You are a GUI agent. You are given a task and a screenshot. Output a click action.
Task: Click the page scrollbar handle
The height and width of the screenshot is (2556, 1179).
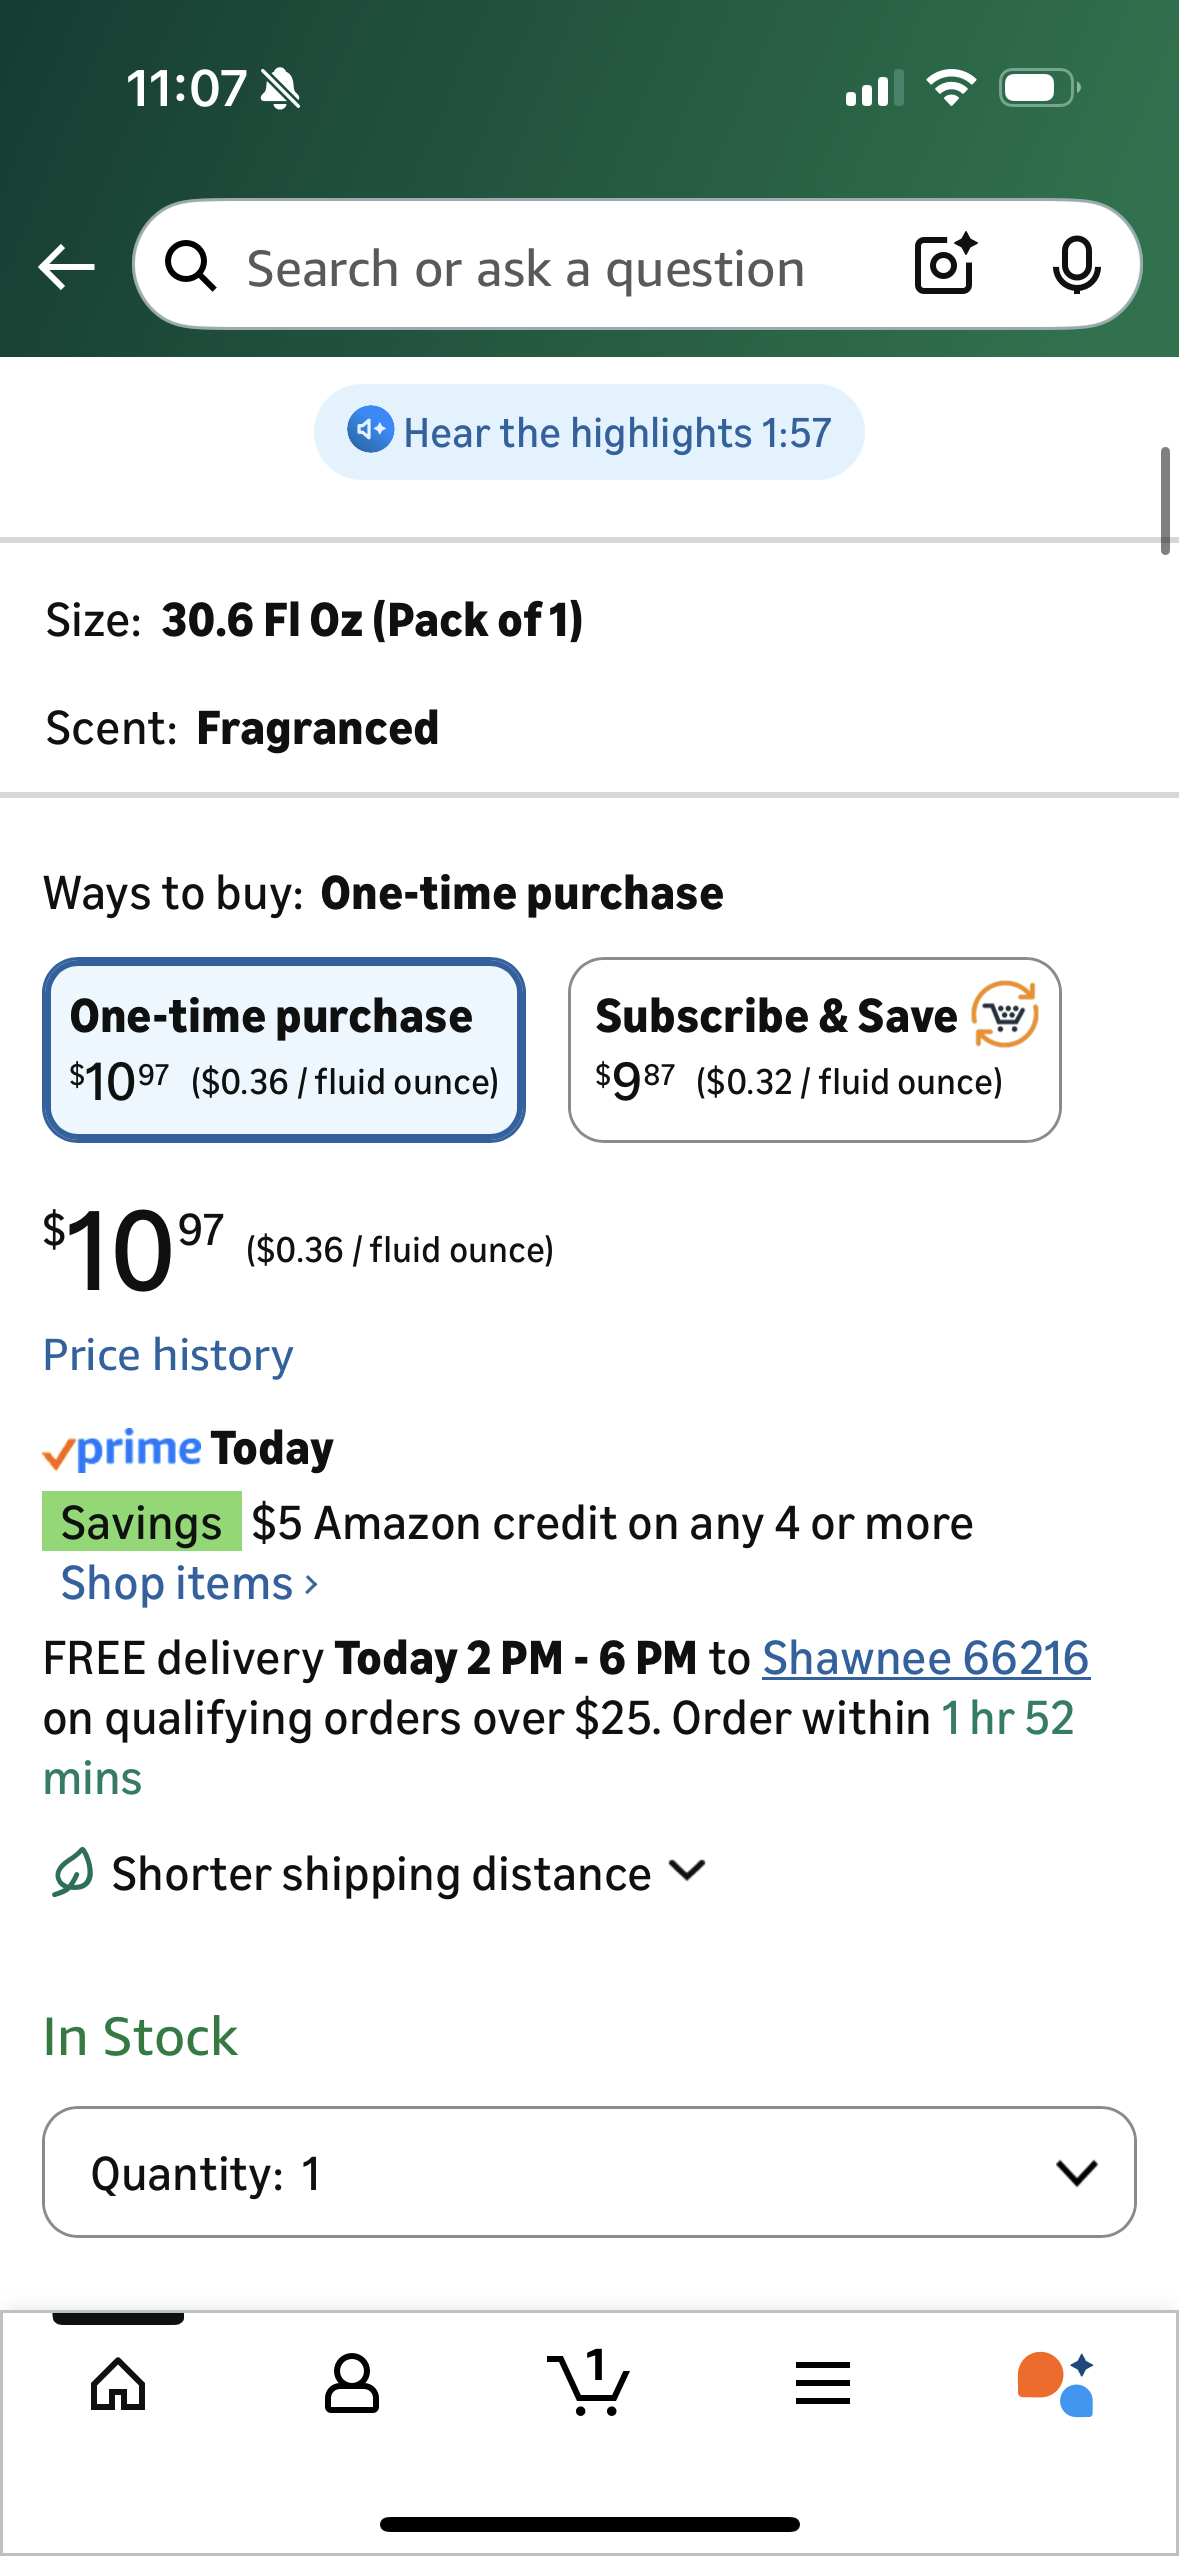[1165, 500]
